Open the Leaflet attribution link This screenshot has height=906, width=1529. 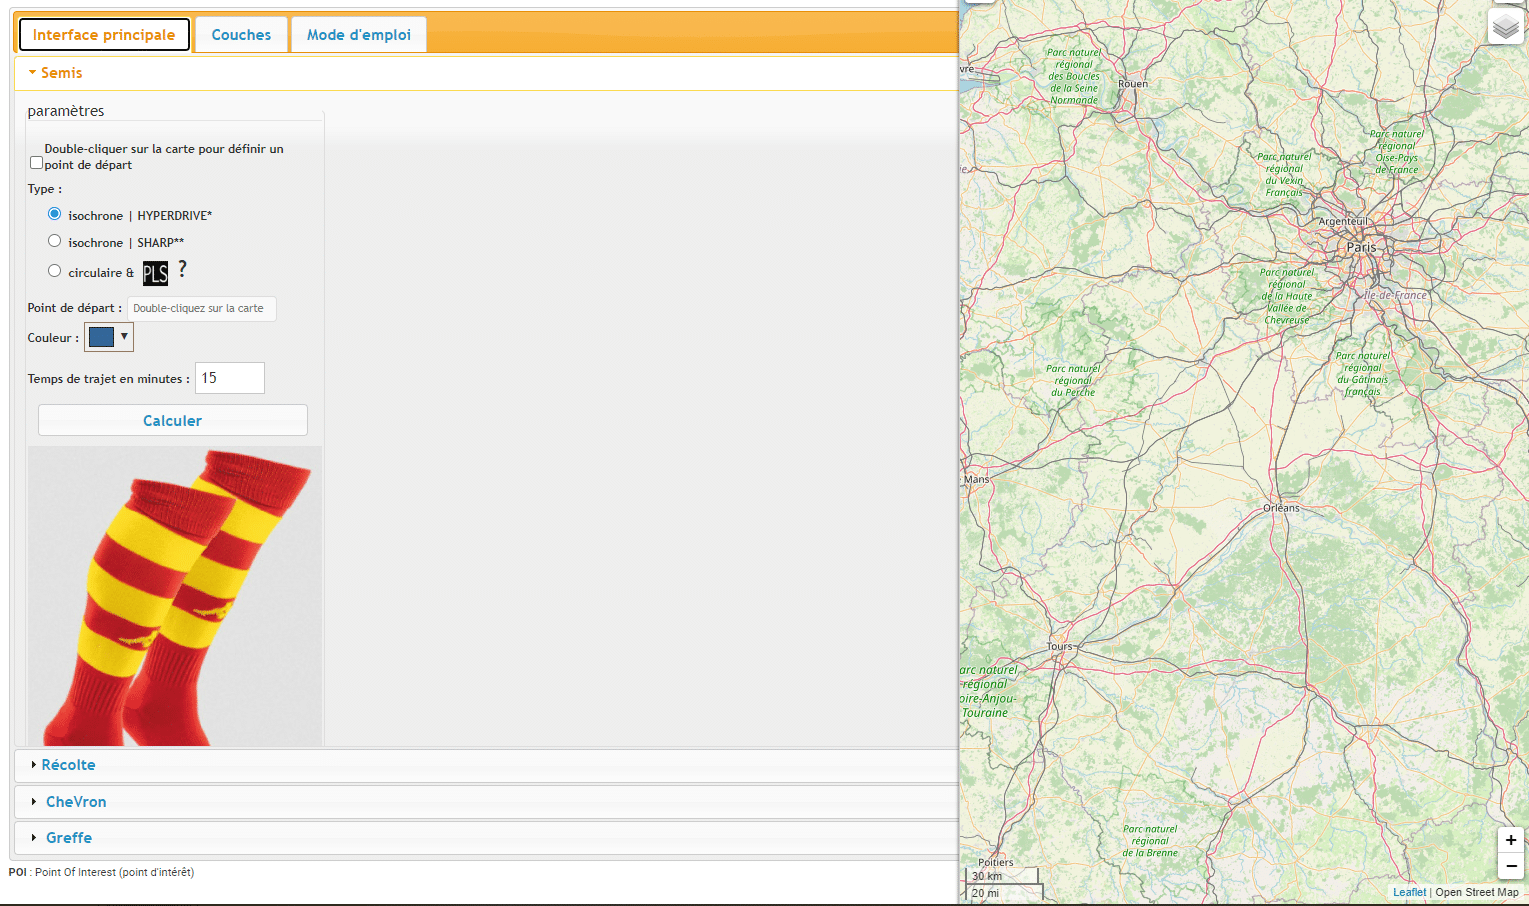[1409, 892]
